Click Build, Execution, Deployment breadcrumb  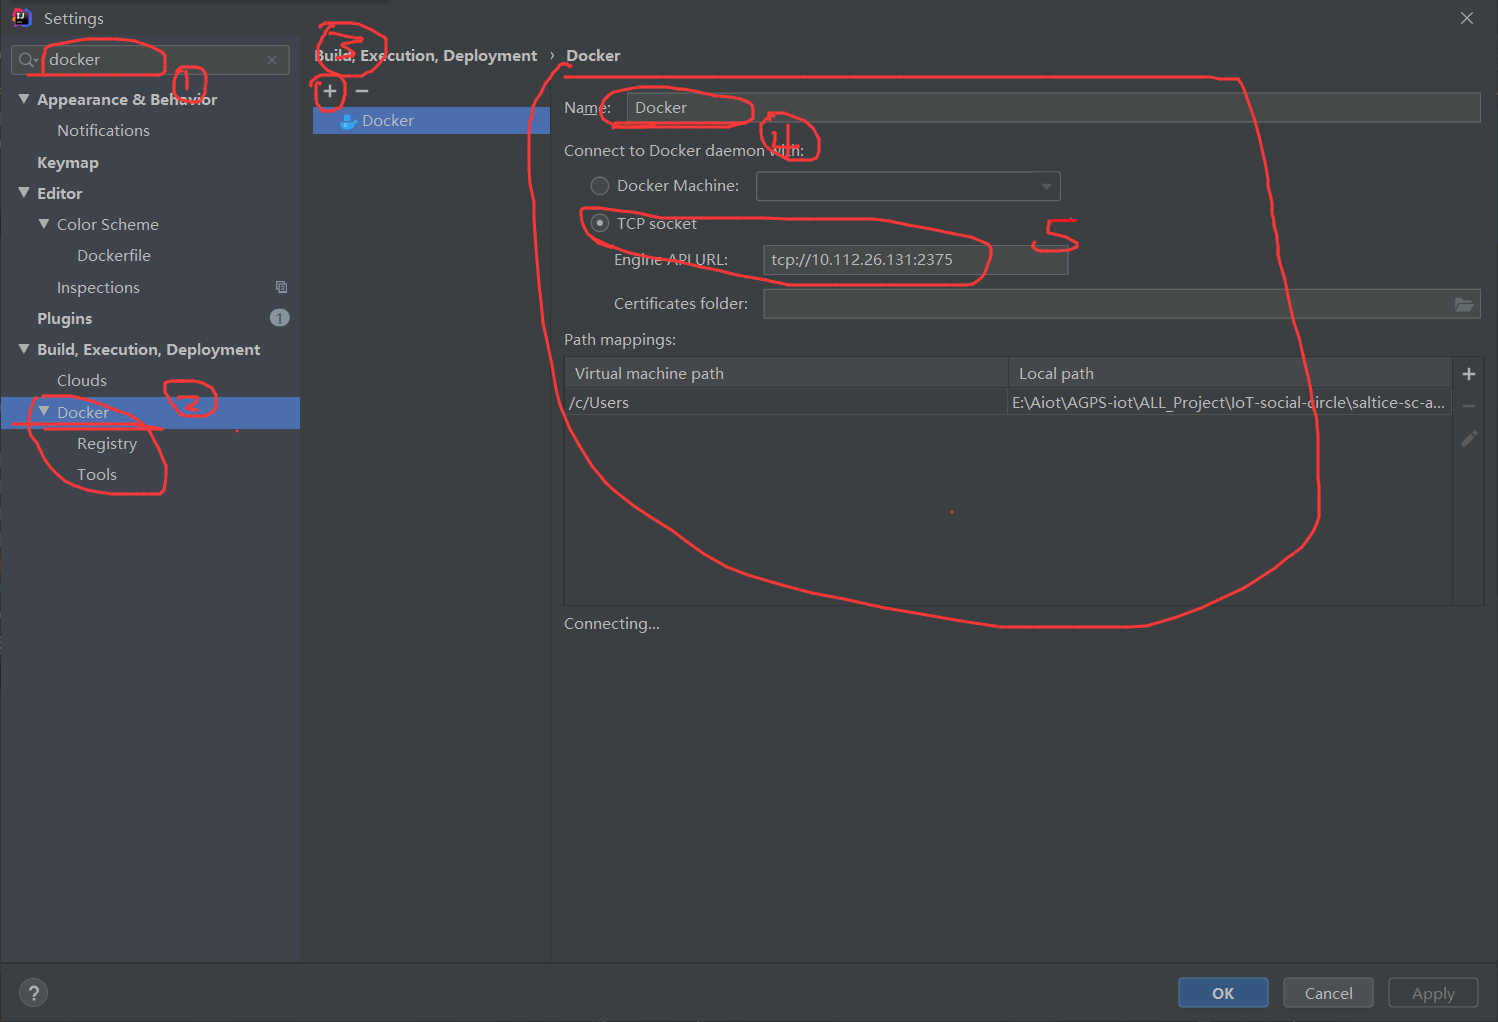click(x=426, y=56)
